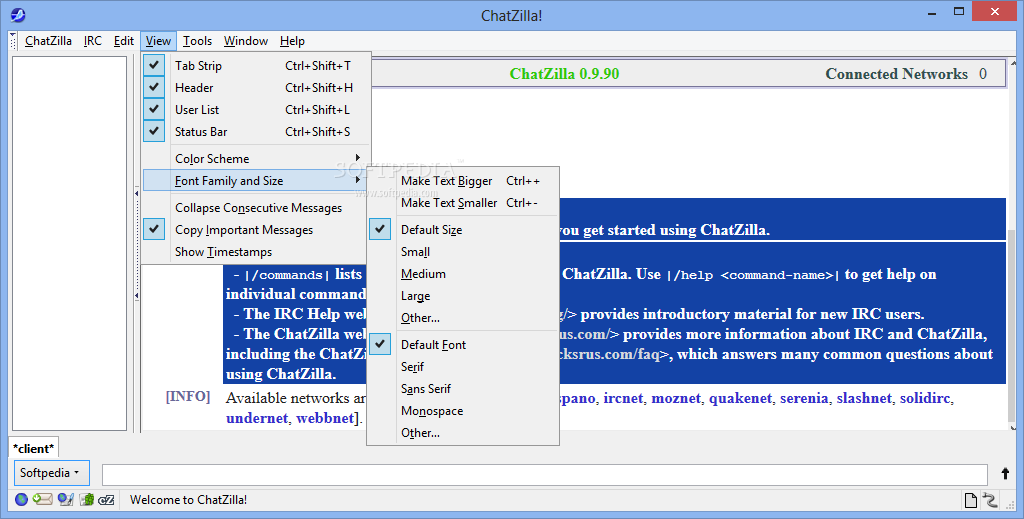The image size is (1024, 519).
Task: Click the Connected Networks header label
Action: click(897, 74)
